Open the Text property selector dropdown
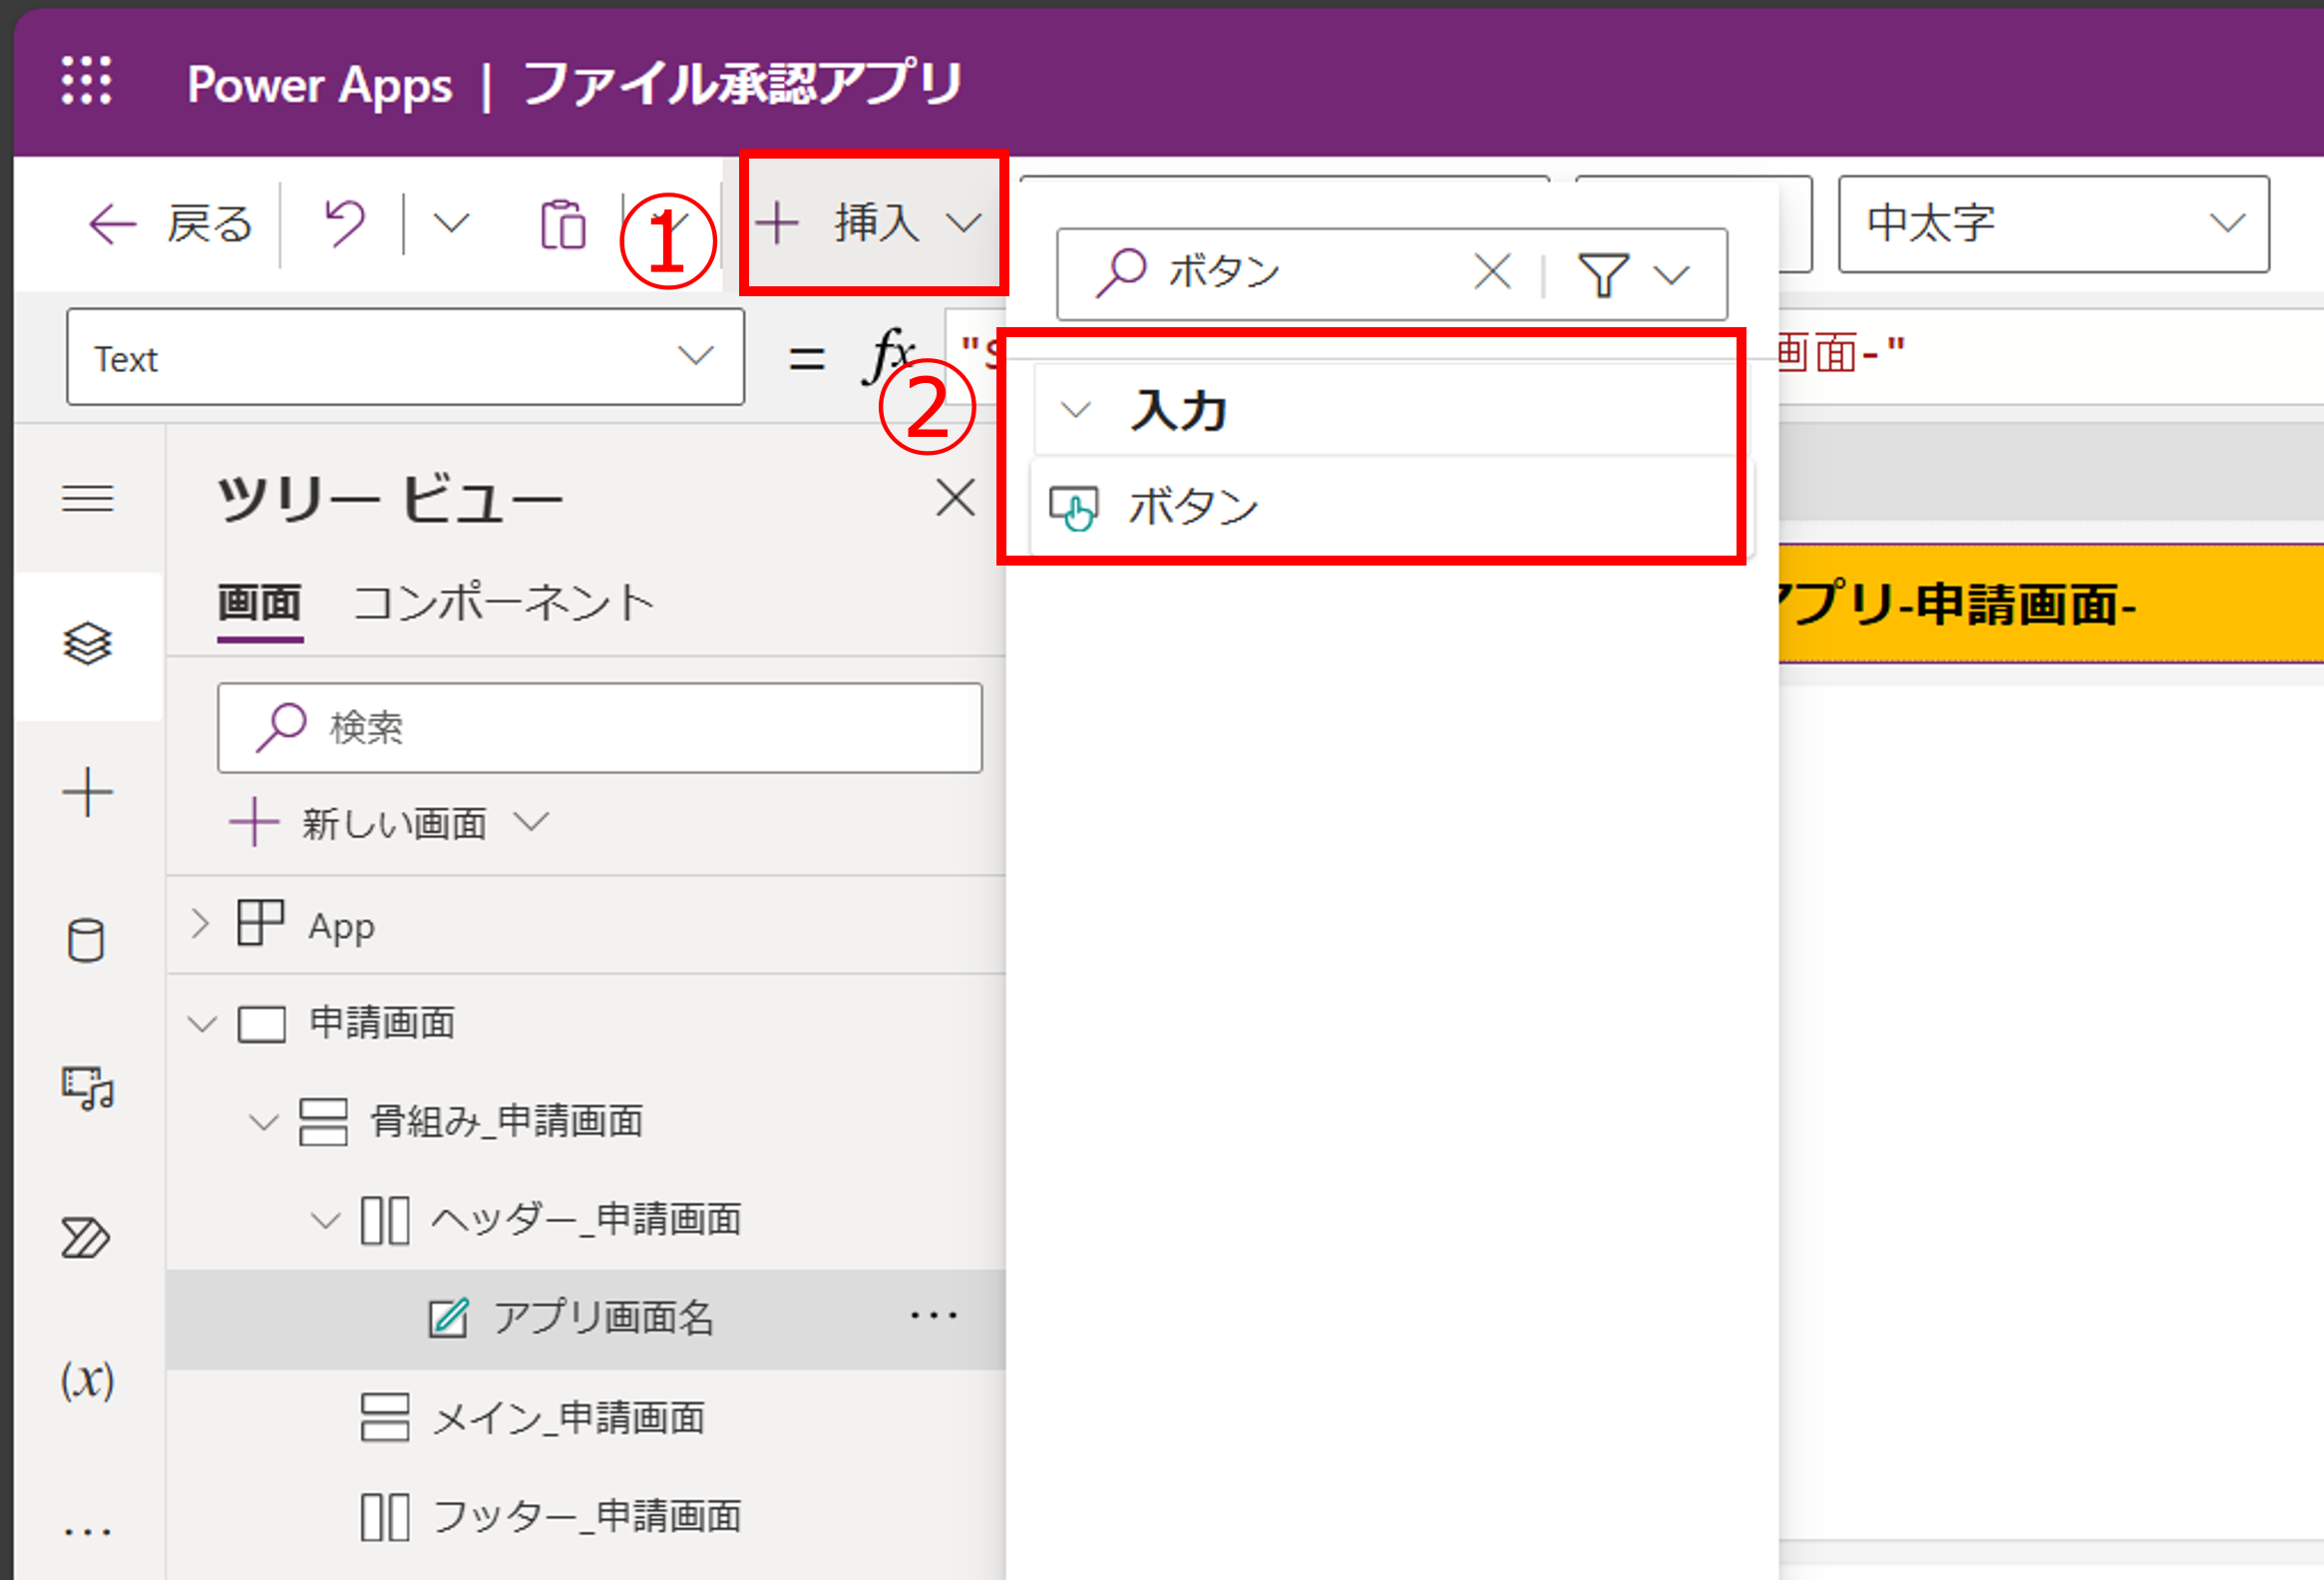This screenshot has width=2324, height=1580. pyautogui.click(x=405, y=357)
